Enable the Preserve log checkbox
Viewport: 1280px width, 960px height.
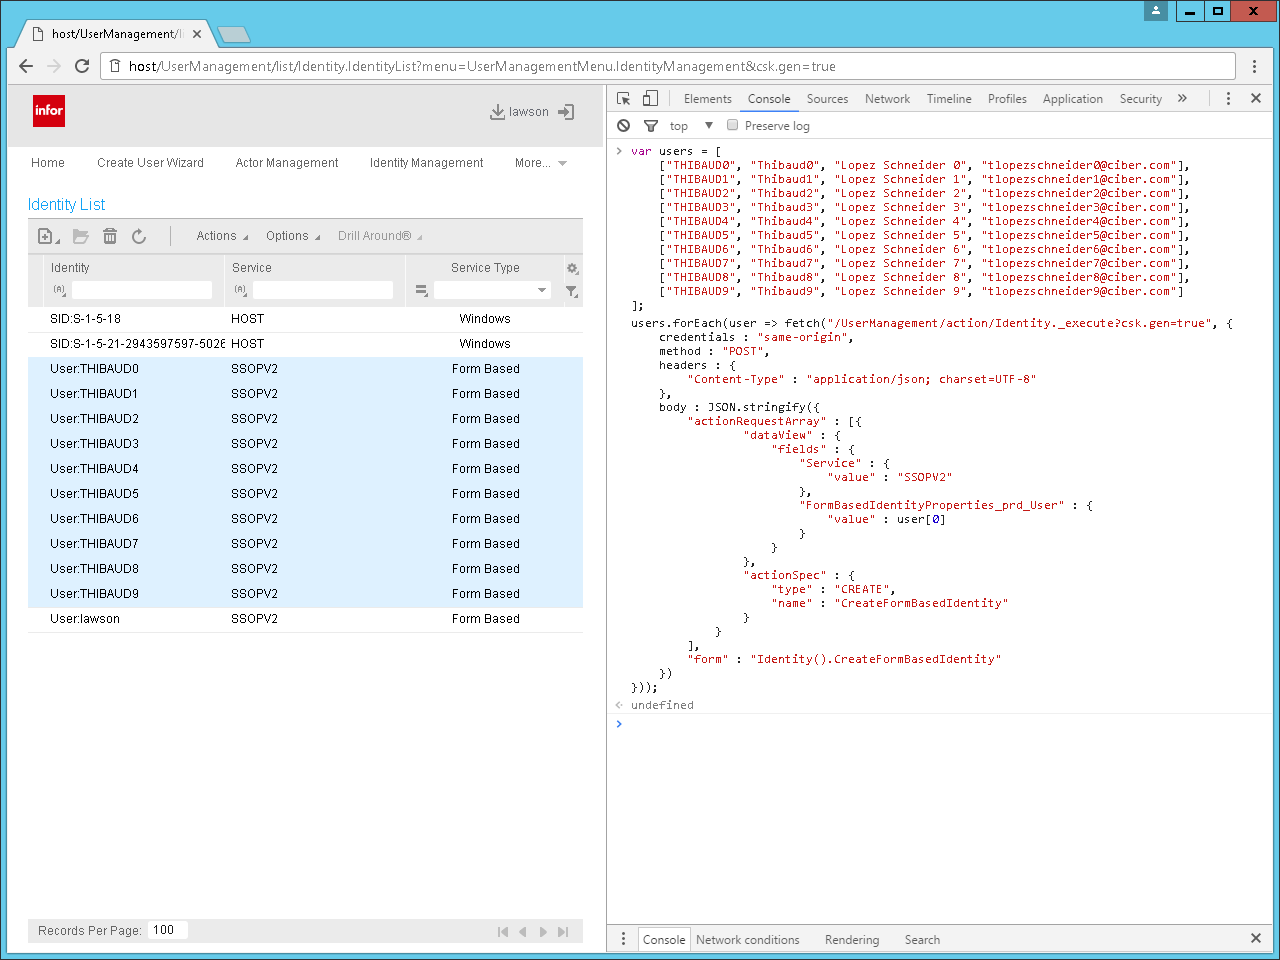(x=733, y=126)
